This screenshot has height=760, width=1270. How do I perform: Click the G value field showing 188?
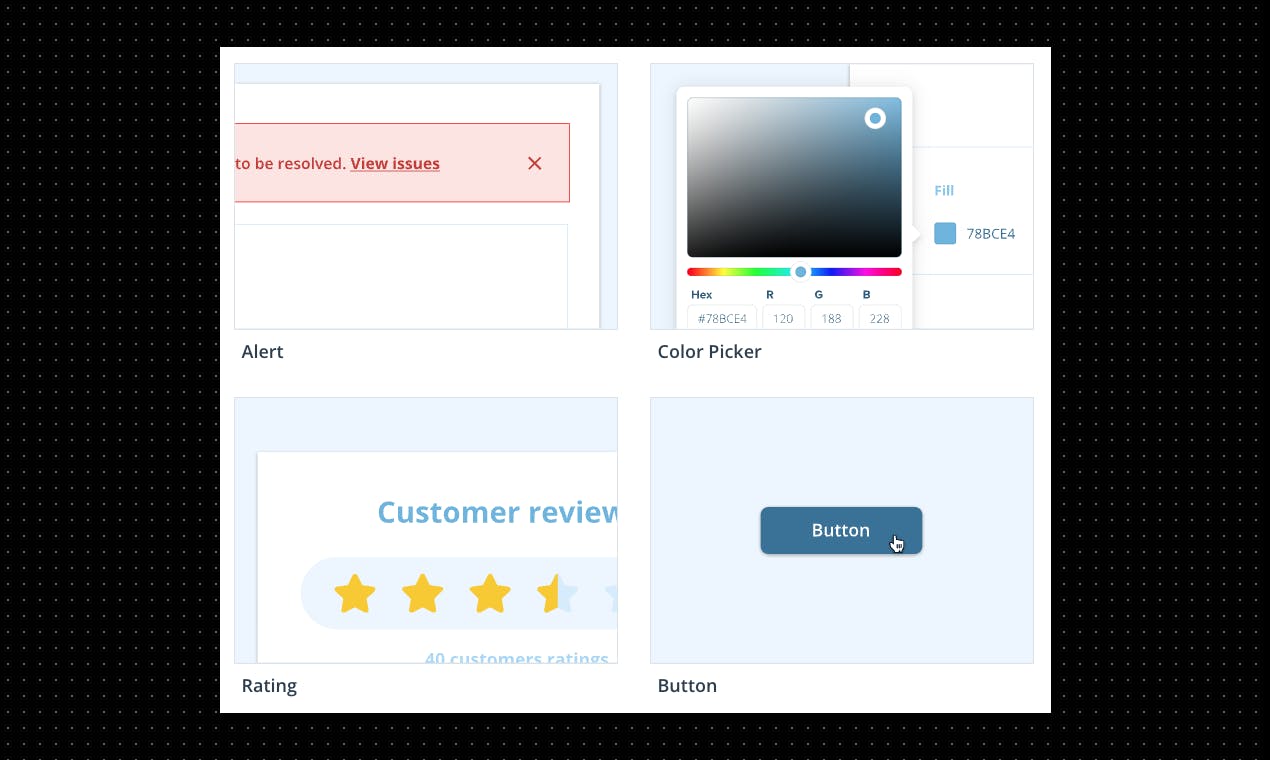click(832, 317)
